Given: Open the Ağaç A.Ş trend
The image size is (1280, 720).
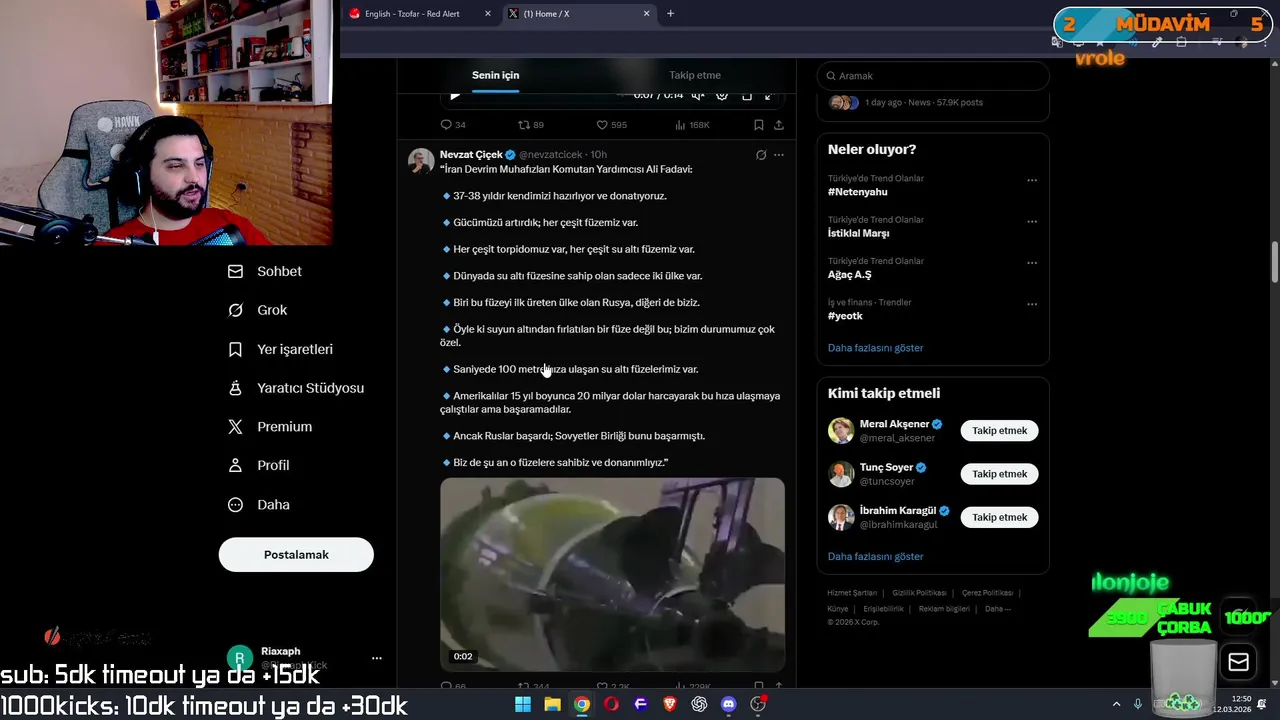Looking at the screenshot, I should tap(849, 274).
